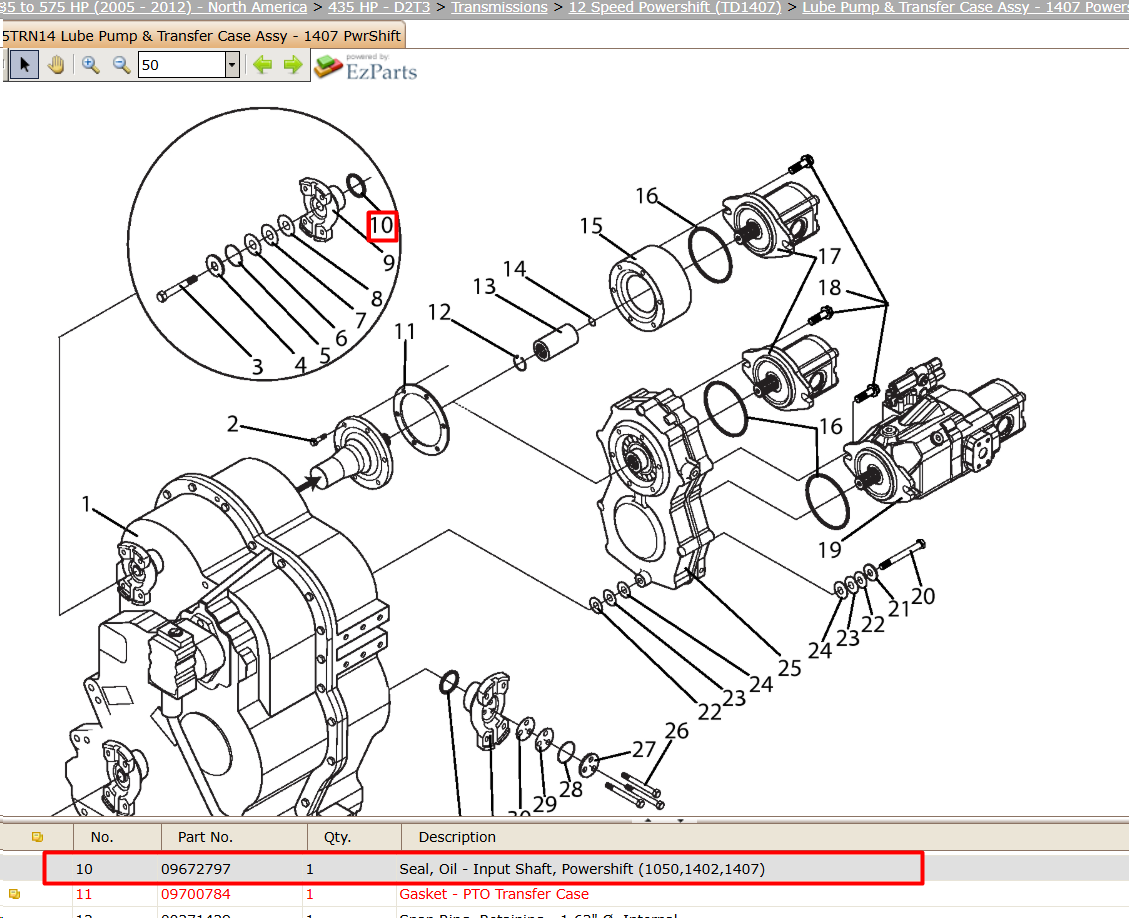The image size is (1129, 918).
Task: Click callout number 17 in the diagram
Action: [x=829, y=256]
